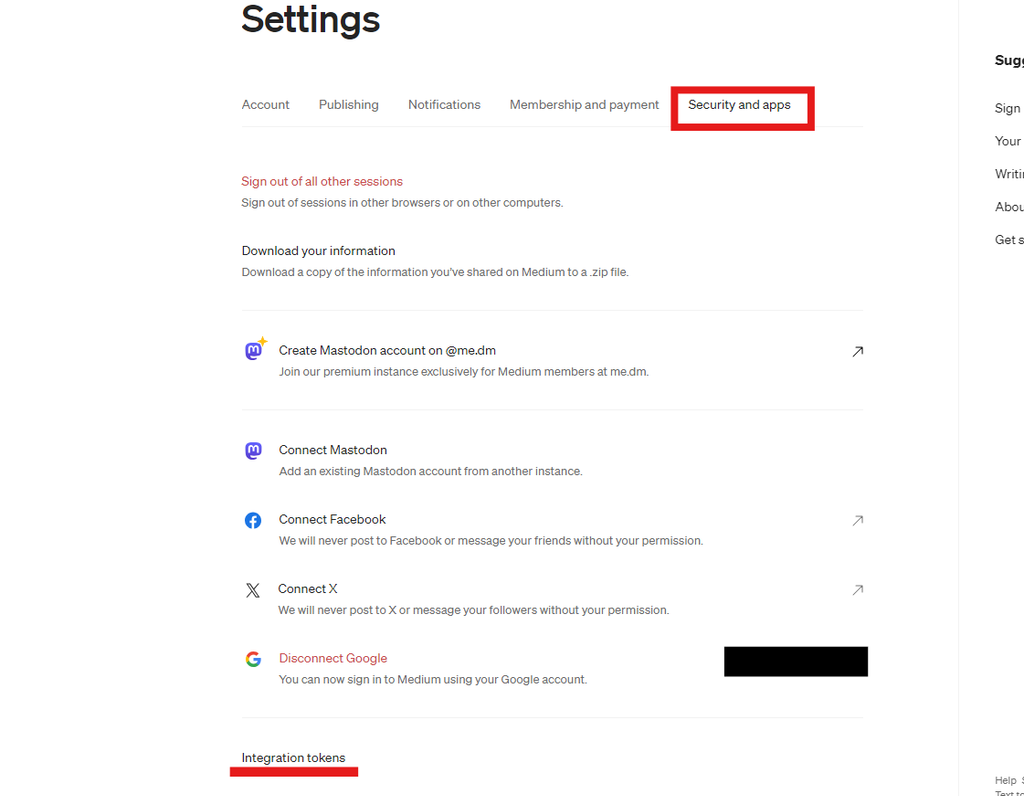1024x796 pixels.
Task: Select the Notifications tab
Action: 444,104
